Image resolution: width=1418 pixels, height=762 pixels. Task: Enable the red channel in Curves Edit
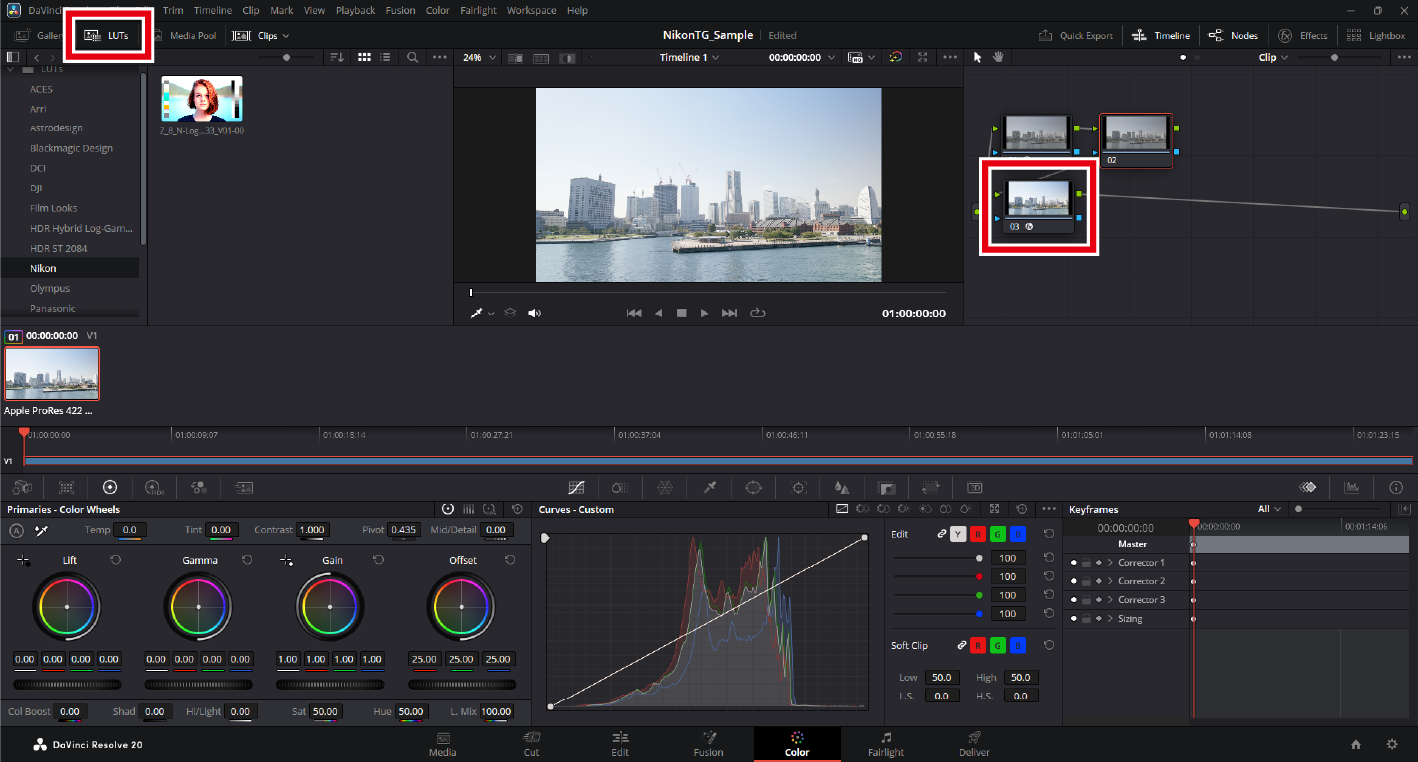pos(978,534)
